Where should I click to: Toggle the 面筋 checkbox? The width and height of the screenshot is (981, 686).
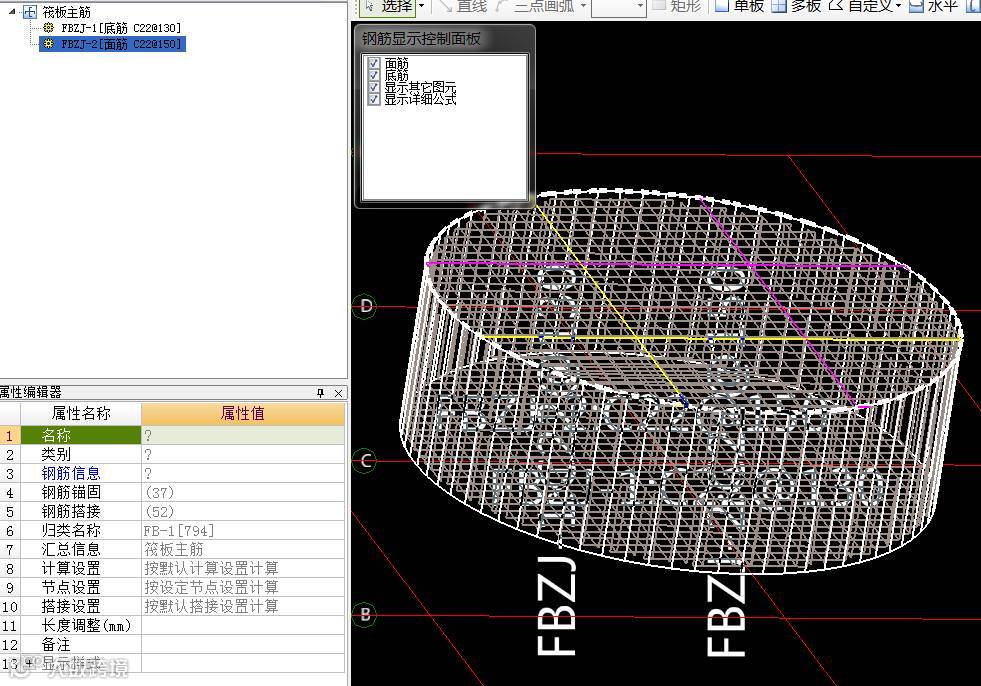[374, 64]
